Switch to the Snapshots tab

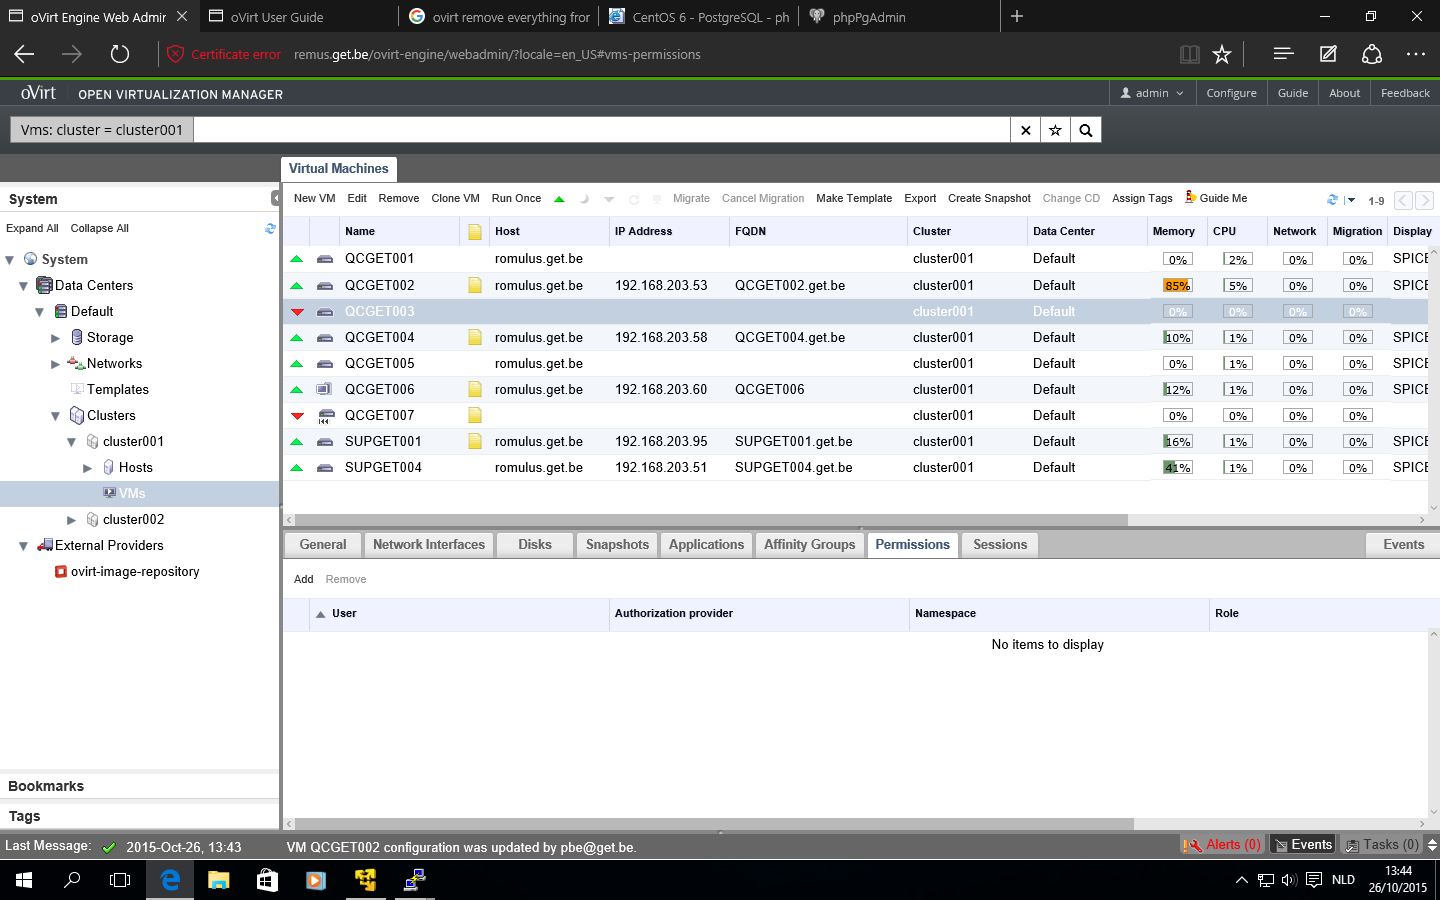[x=617, y=545]
